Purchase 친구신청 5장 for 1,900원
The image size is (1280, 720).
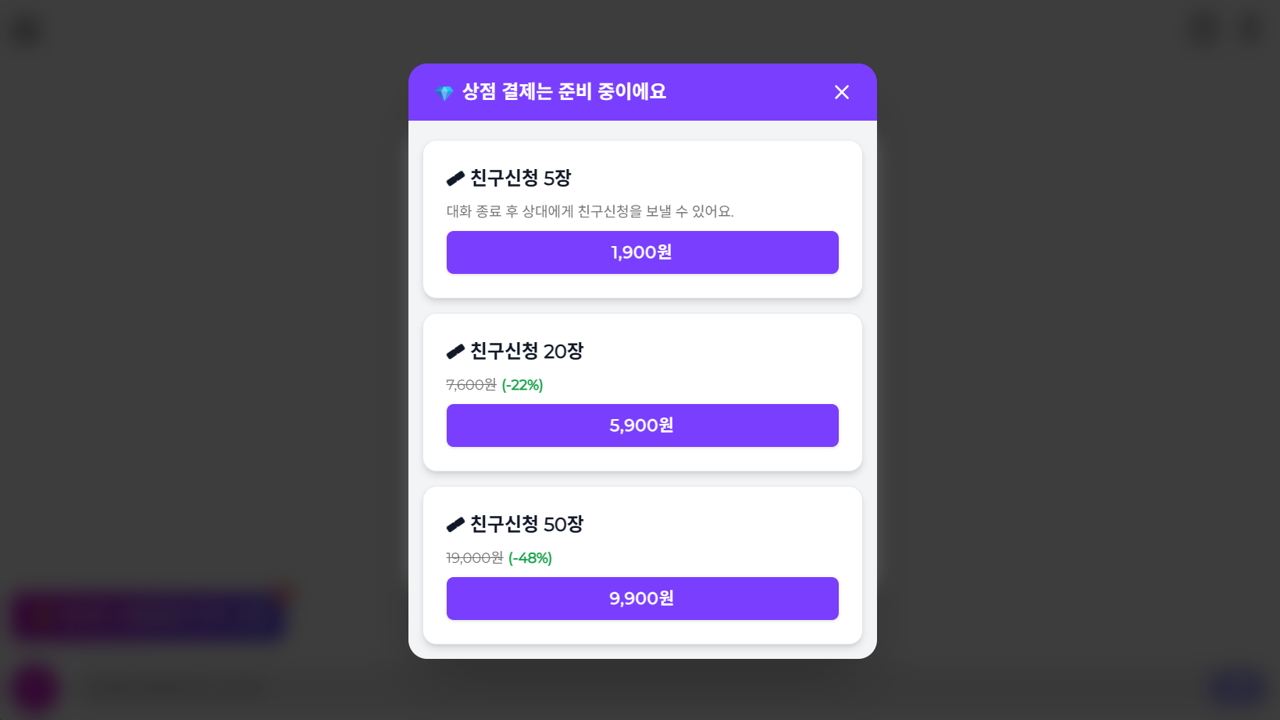coord(642,252)
